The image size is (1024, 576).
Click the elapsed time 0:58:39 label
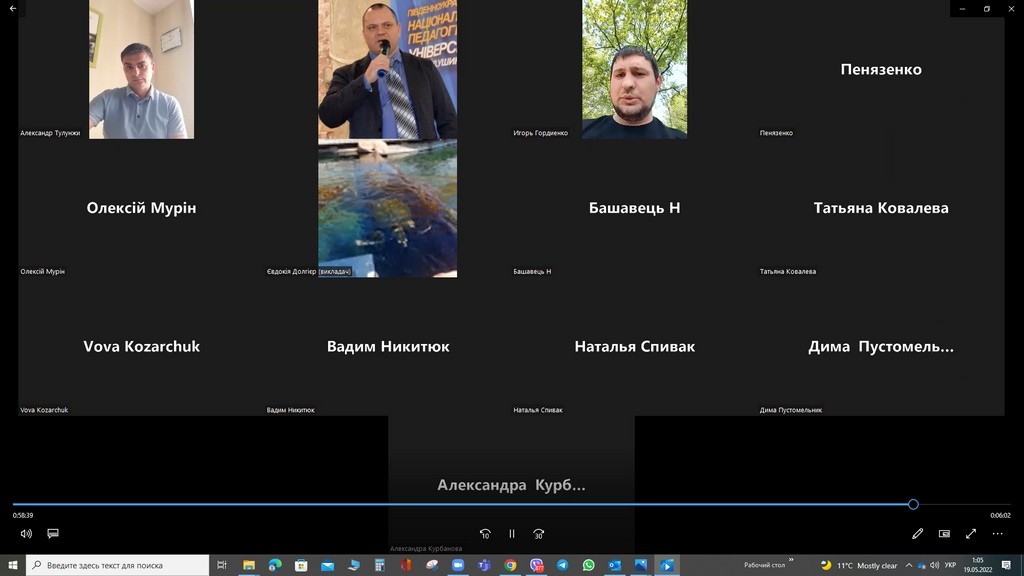(x=23, y=515)
